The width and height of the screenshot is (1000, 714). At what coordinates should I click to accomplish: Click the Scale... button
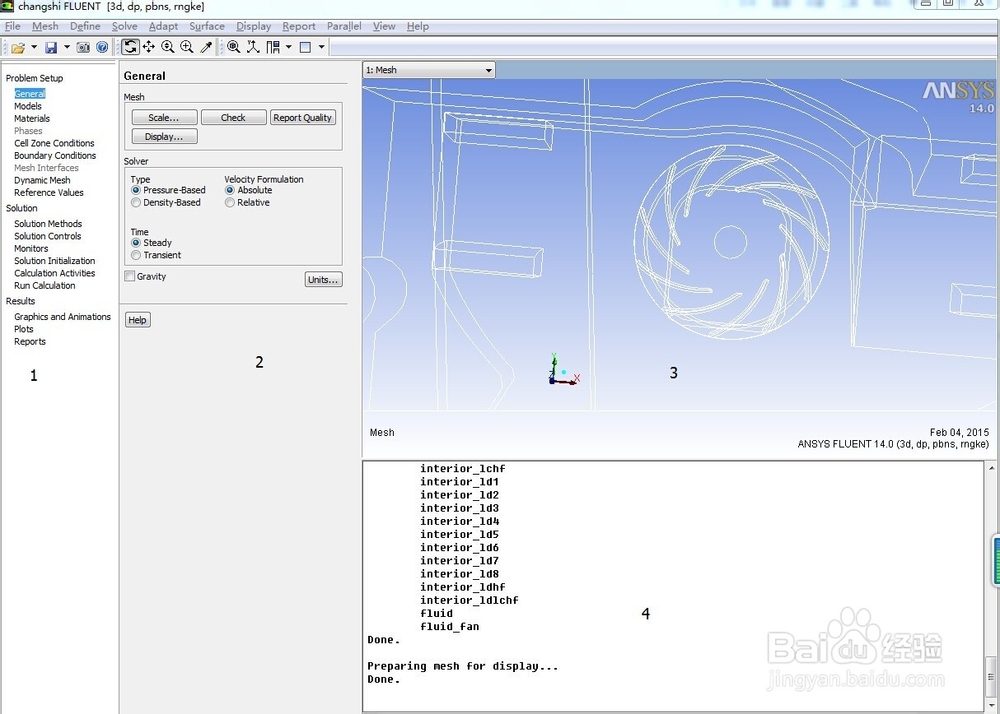pos(164,117)
